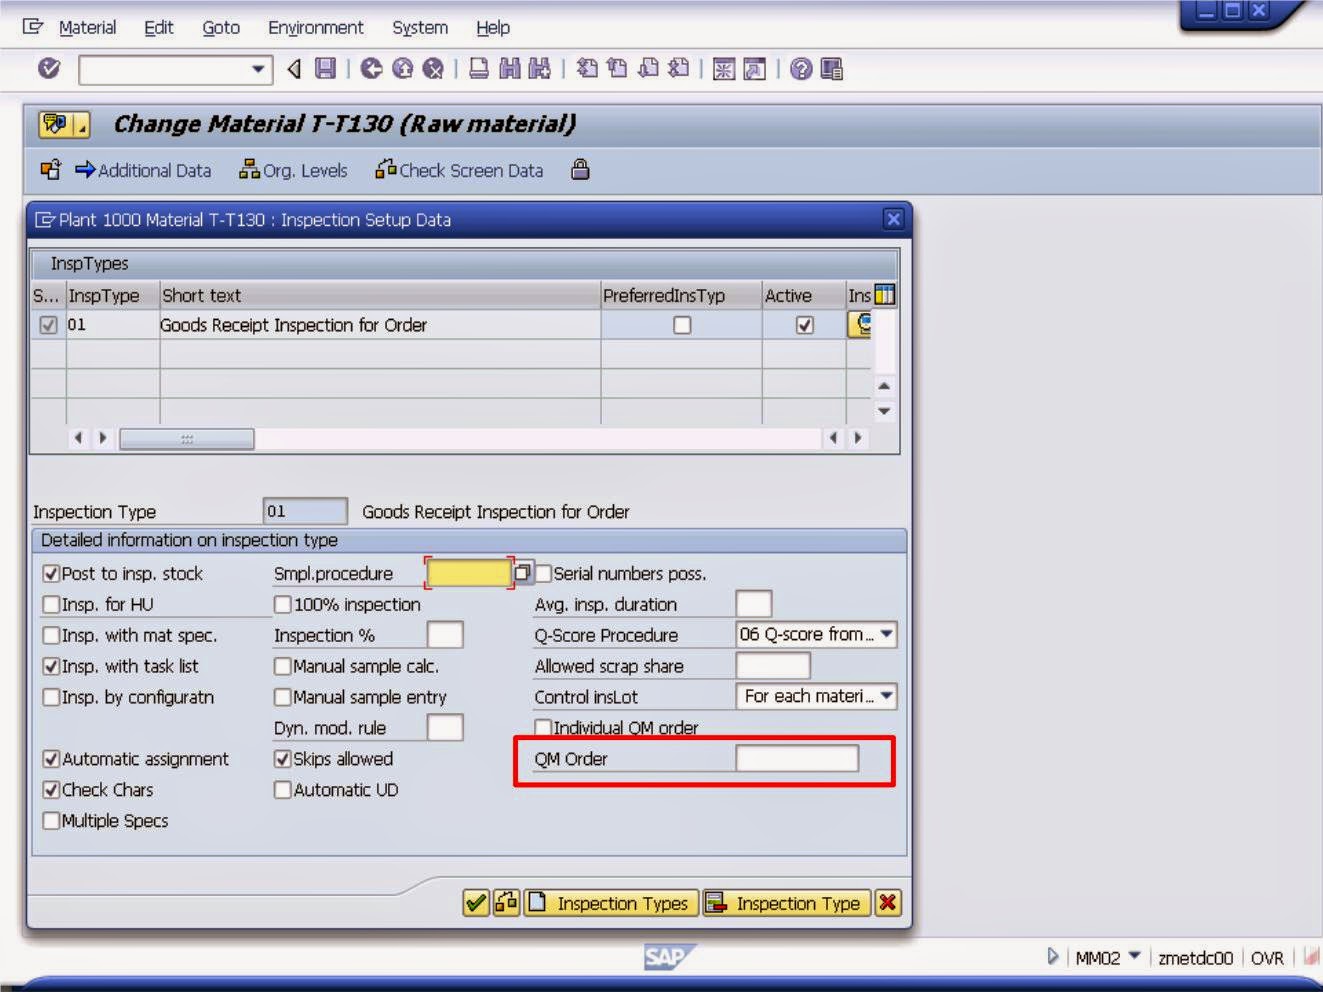Image resolution: width=1323 pixels, height=992 pixels.
Task: Click the Find binoculars icon
Action: point(510,68)
